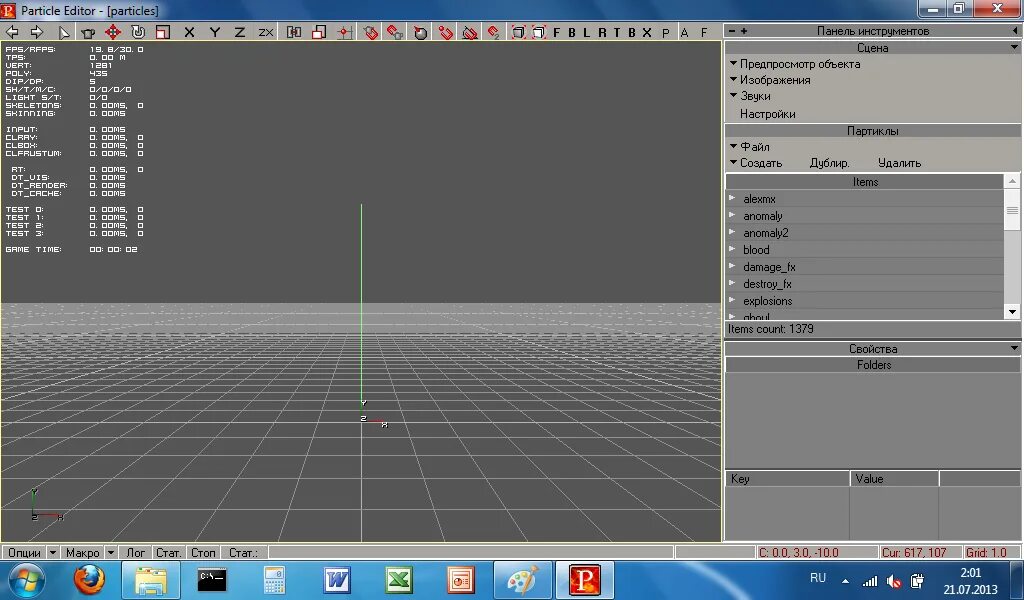Select the red Move arrows tool
The width and height of the screenshot is (1024, 600).
[x=113, y=32]
